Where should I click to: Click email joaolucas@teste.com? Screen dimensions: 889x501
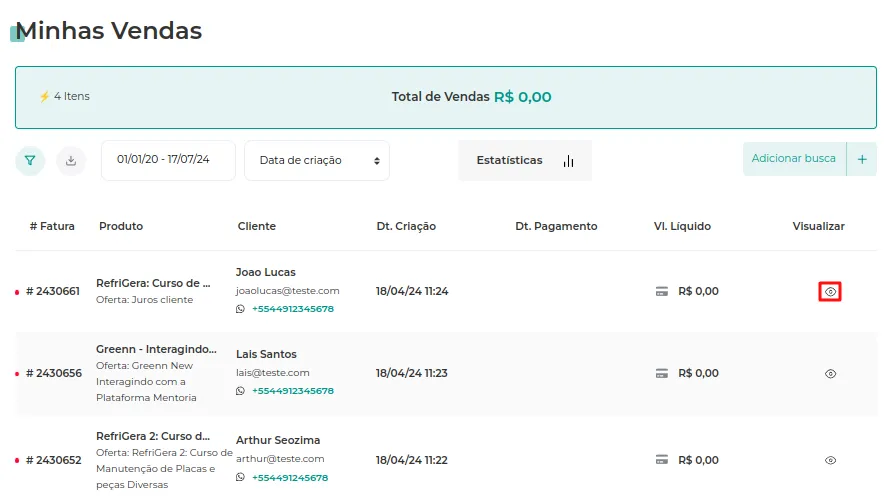[x=287, y=291]
